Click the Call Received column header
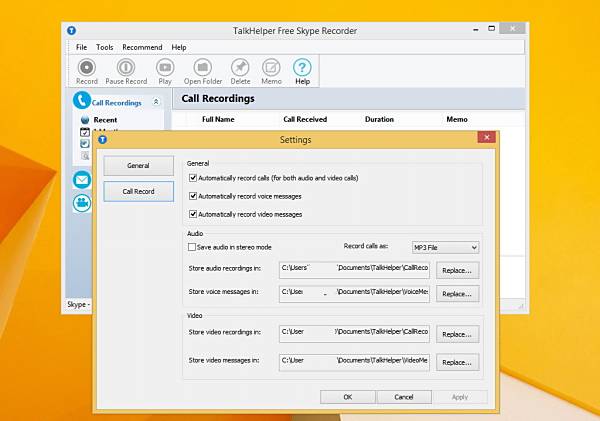The image size is (600, 421). point(305,119)
